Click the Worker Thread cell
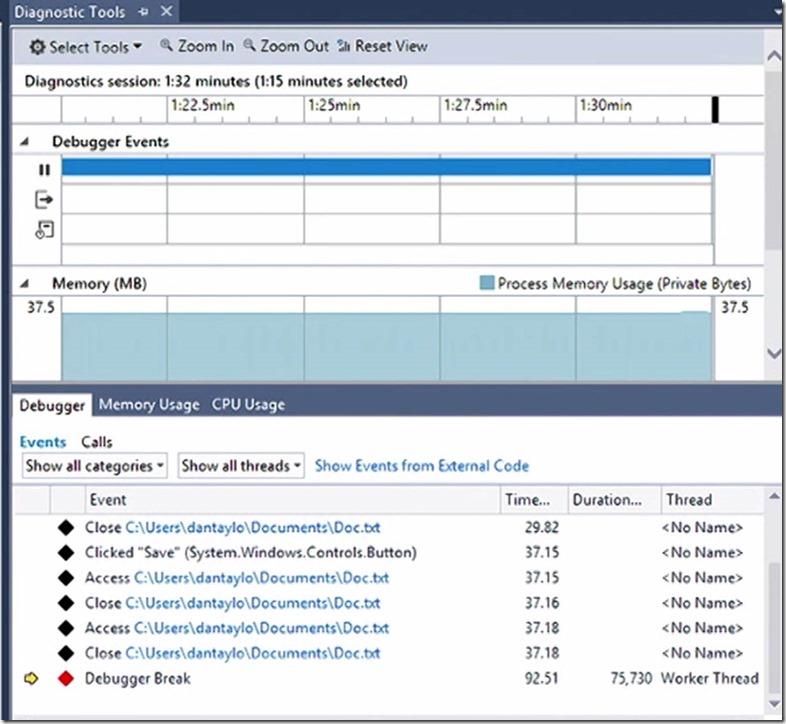Viewport: 786px width, 724px height. point(710,678)
